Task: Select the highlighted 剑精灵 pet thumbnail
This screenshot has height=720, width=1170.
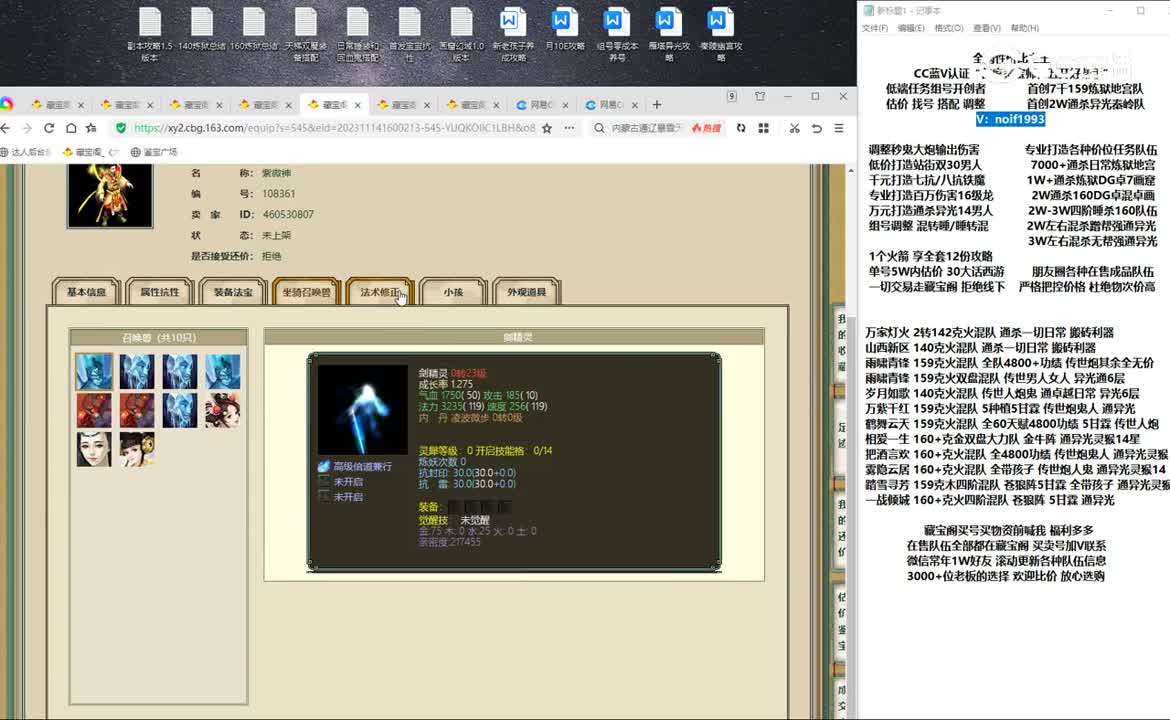Action: point(94,372)
